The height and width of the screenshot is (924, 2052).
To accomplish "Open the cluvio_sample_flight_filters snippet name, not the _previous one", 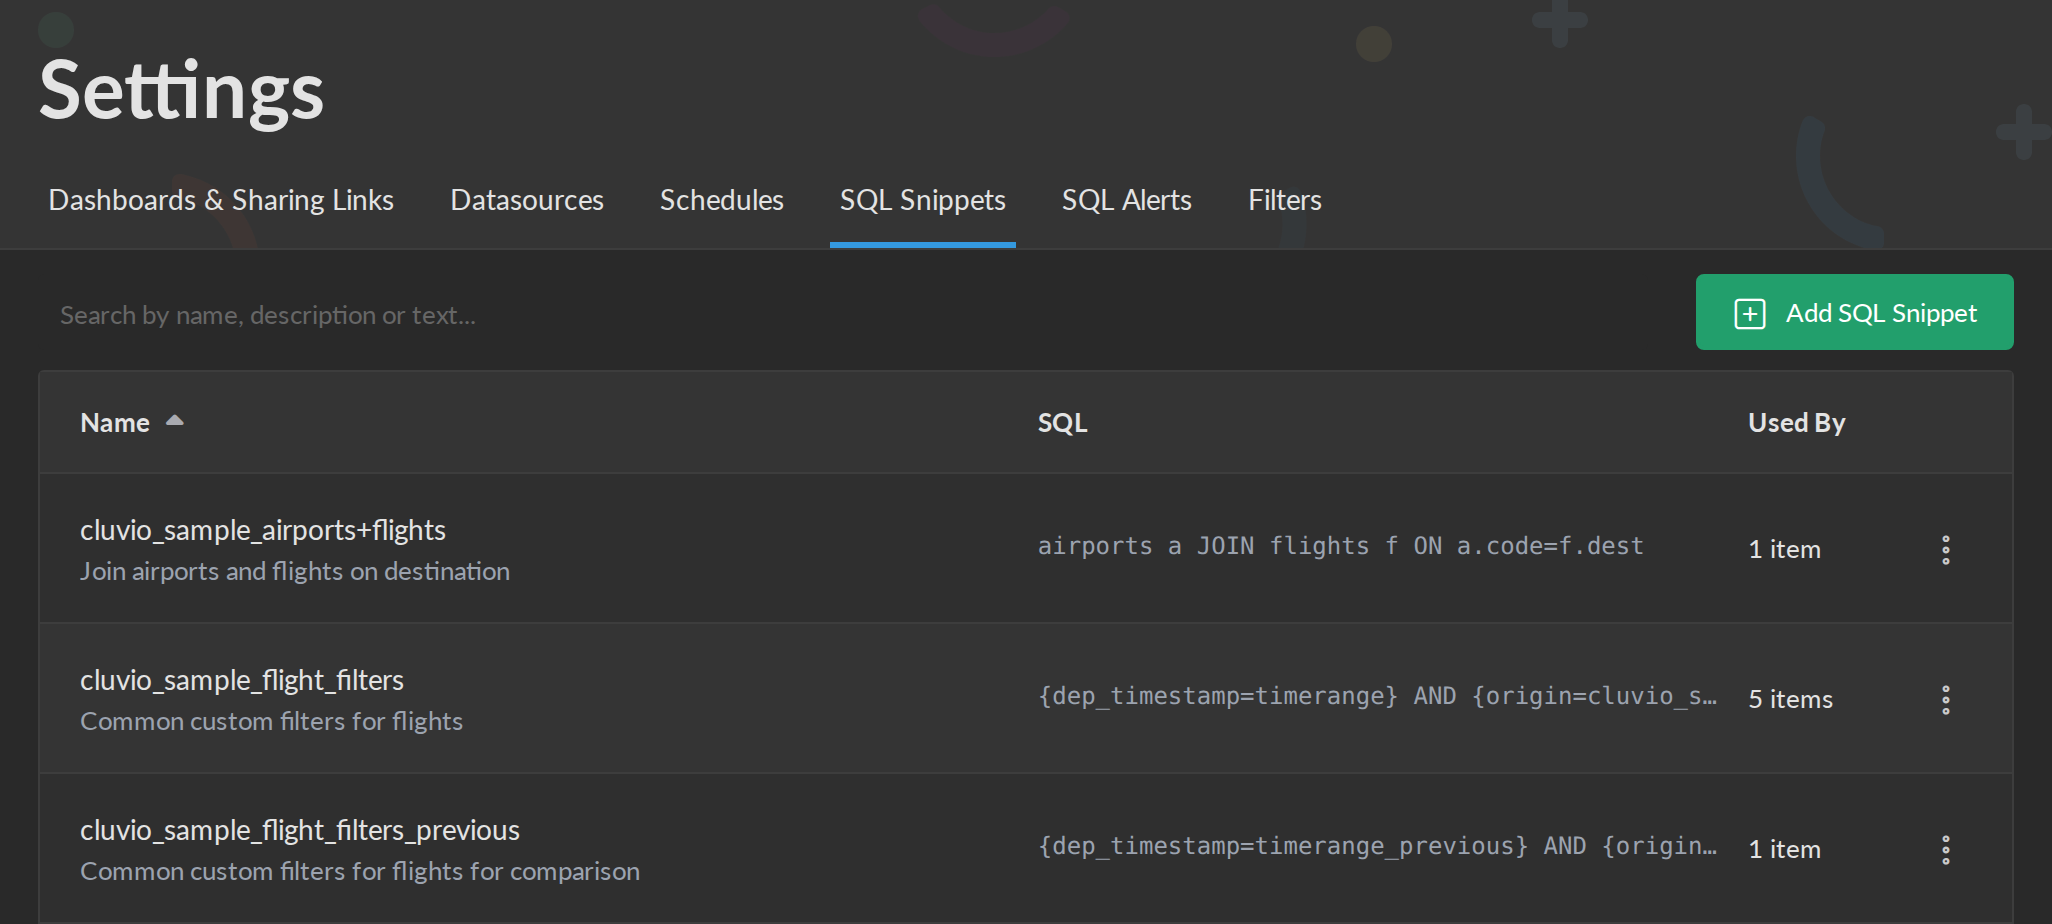I will point(242,680).
